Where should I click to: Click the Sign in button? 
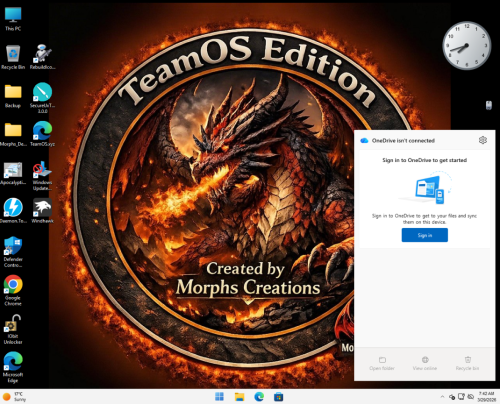[x=424, y=235]
